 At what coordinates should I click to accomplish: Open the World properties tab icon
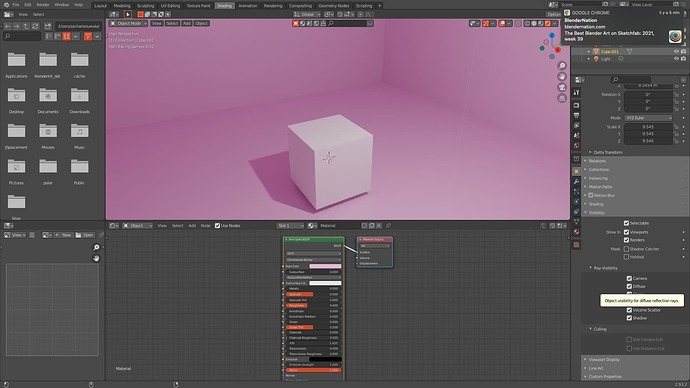click(576, 146)
